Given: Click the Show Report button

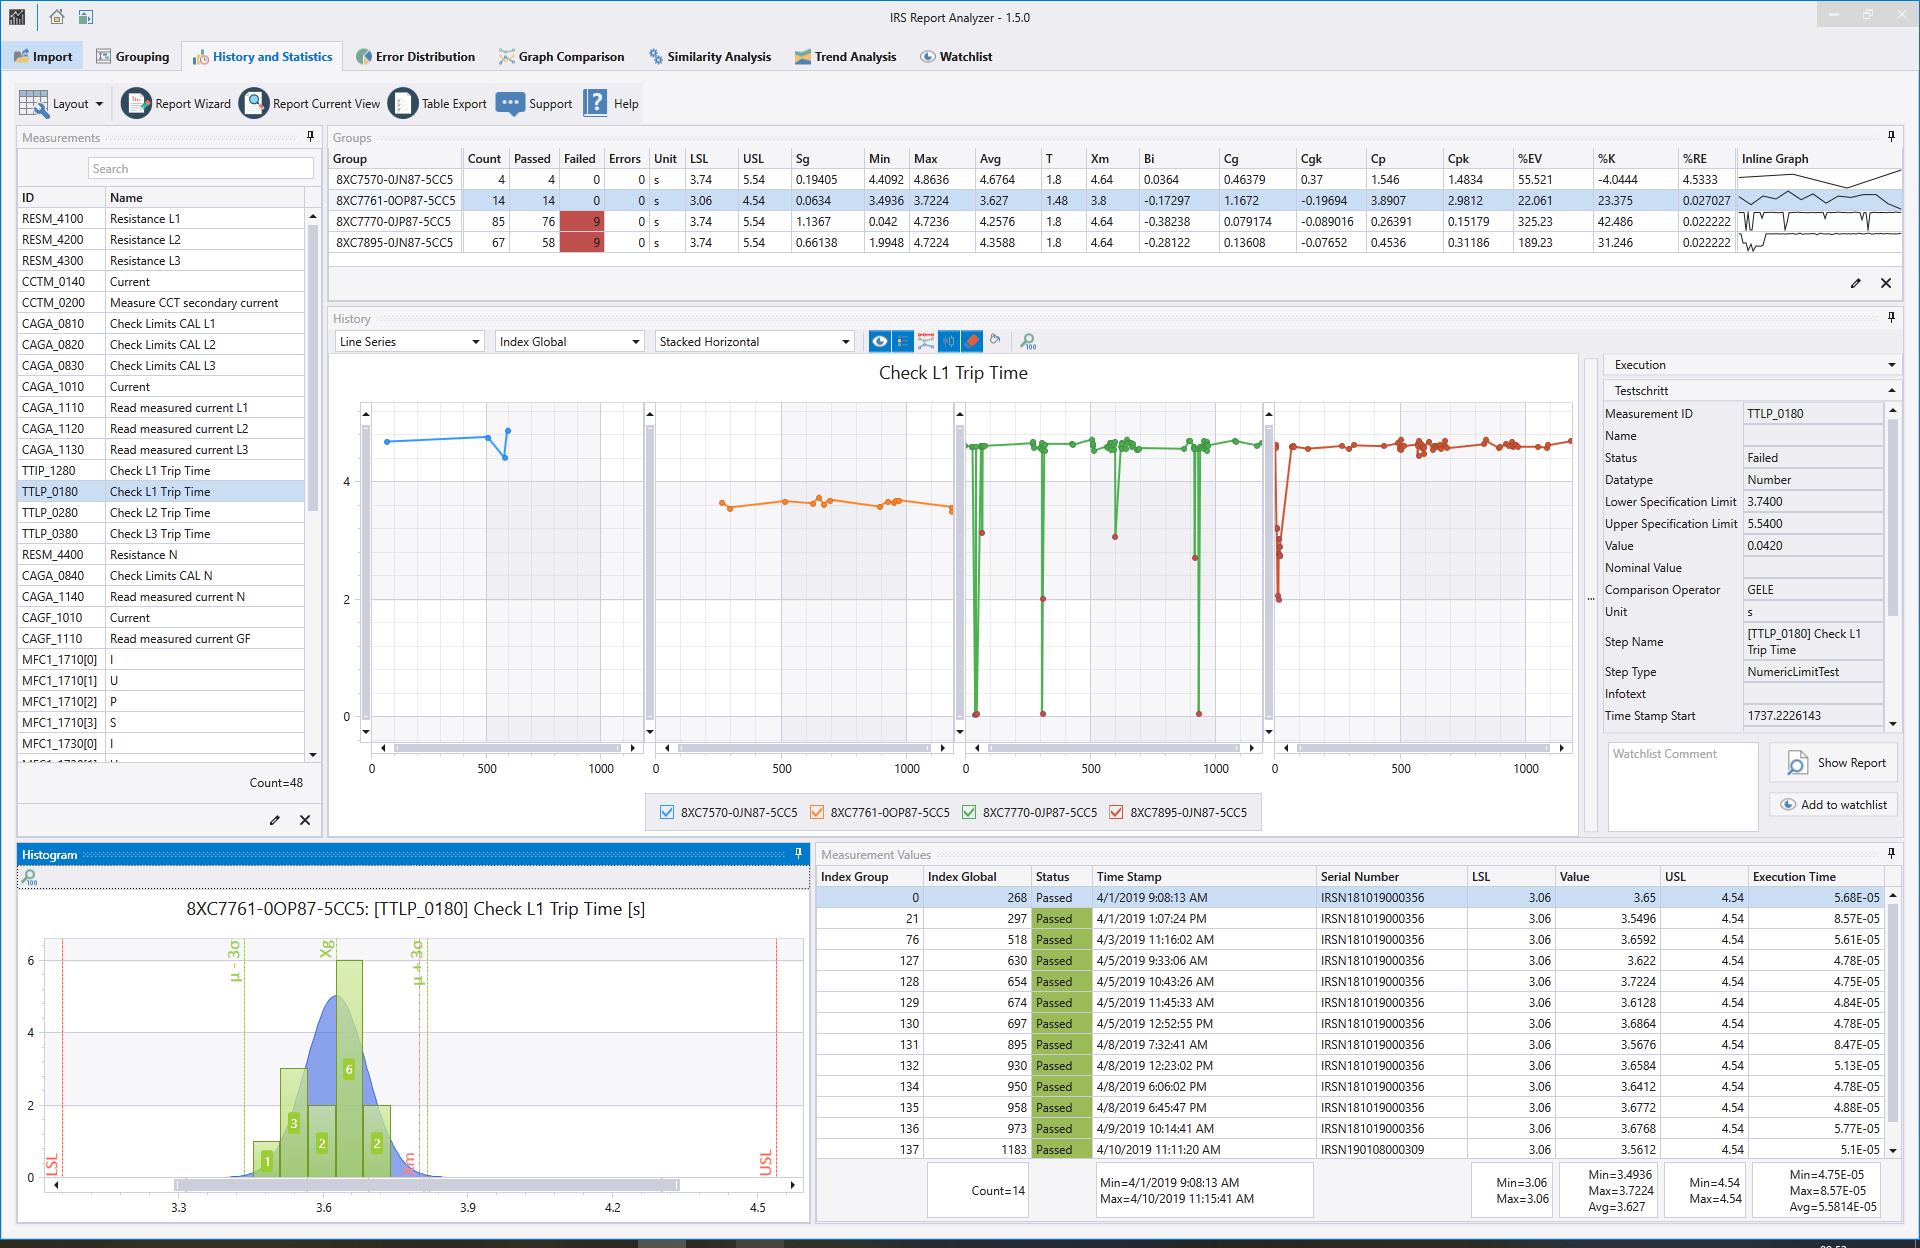Looking at the screenshot, I should [x=1834, y=763].
